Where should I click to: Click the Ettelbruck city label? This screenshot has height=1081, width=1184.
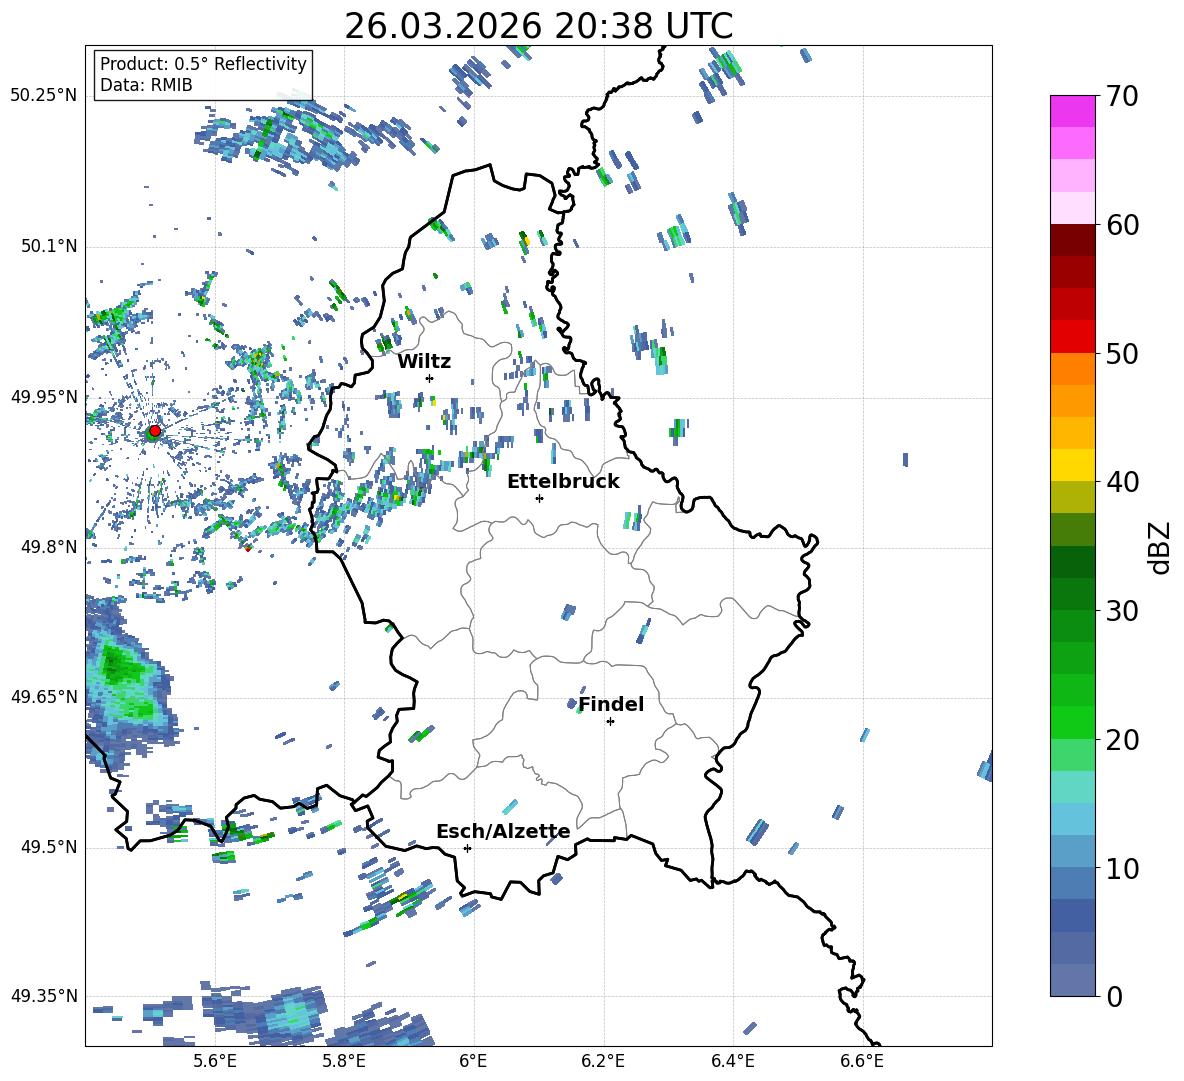point(563,482)
